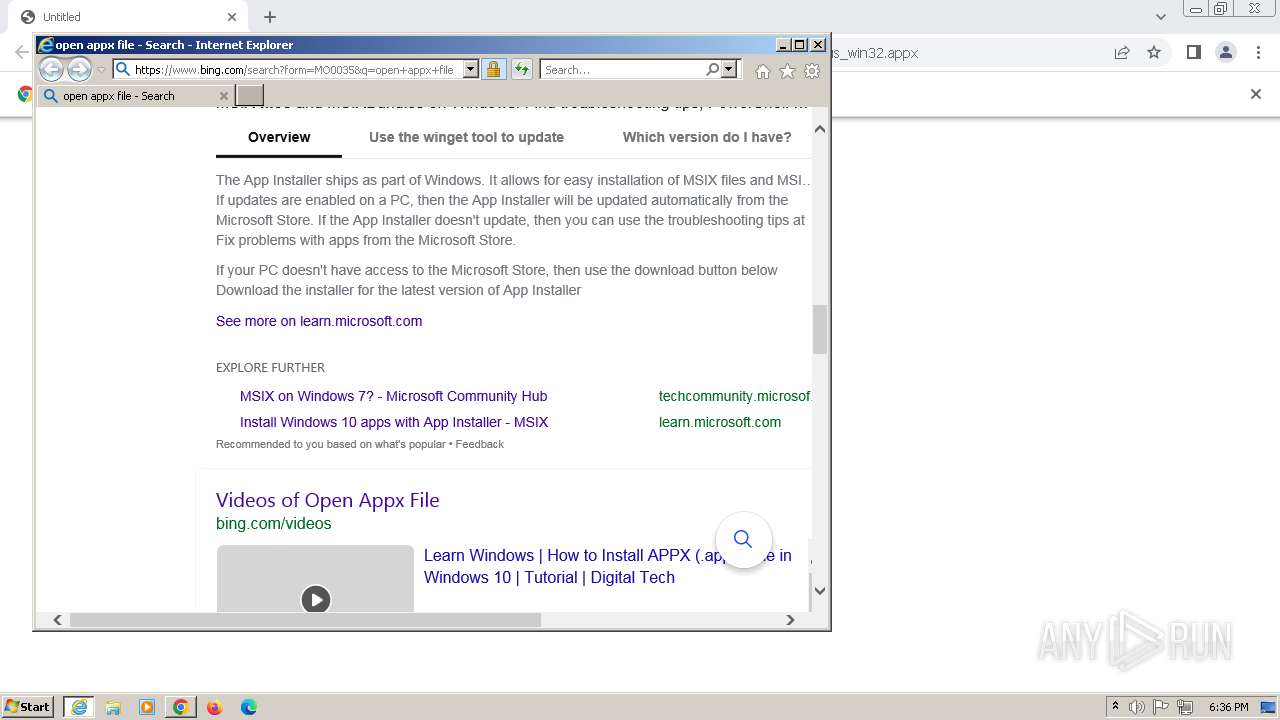The width and height of the screenshot is (1280, 720).
Task: Click horizontal scrollbar left arrow
Action: (x=58, y=620)
